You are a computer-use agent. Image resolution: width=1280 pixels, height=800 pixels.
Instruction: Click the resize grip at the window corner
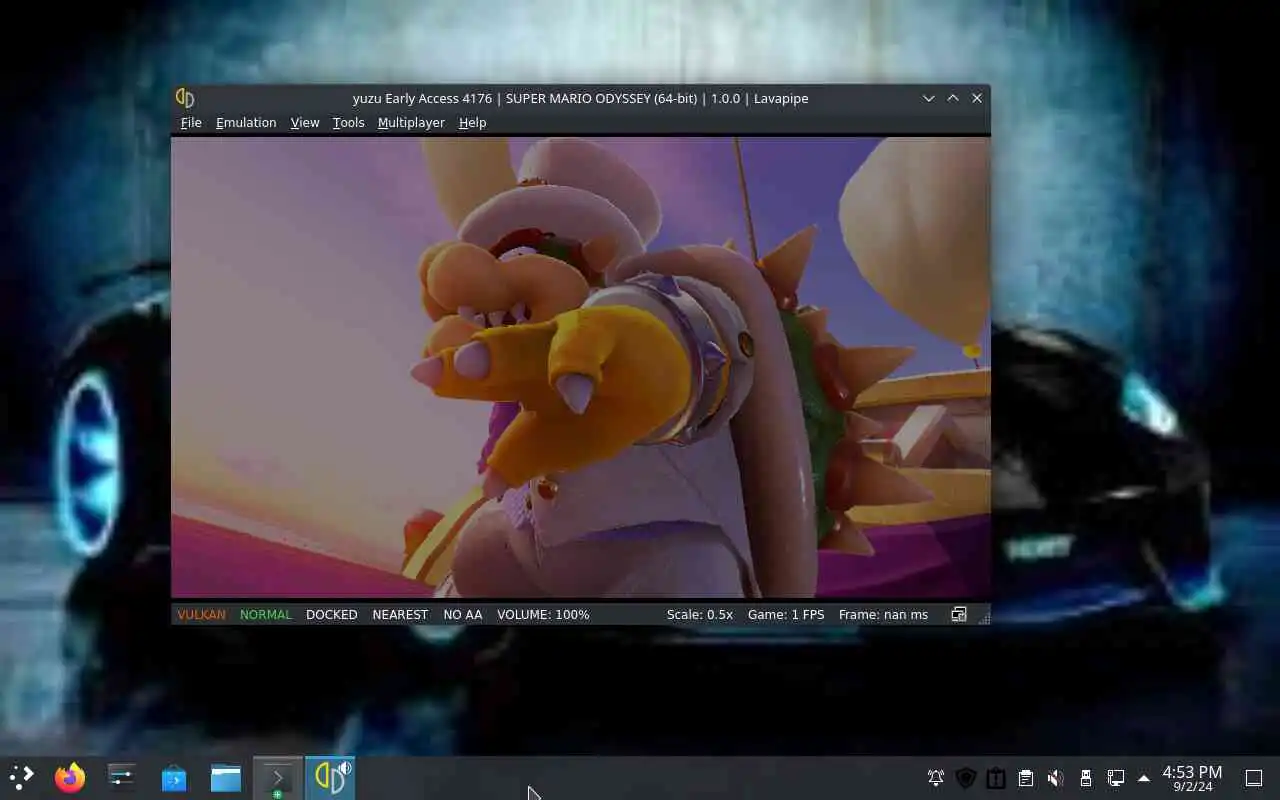(984, 618)
